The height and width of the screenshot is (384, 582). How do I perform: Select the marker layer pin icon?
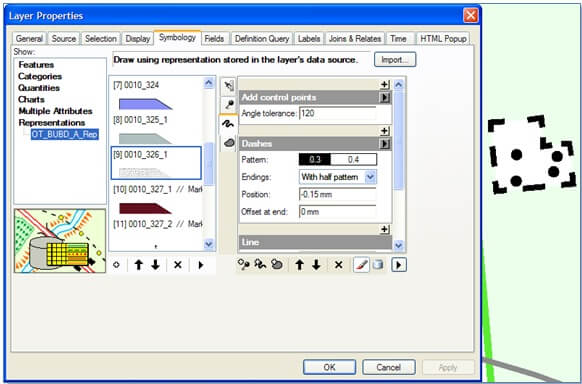coord(229,105)
